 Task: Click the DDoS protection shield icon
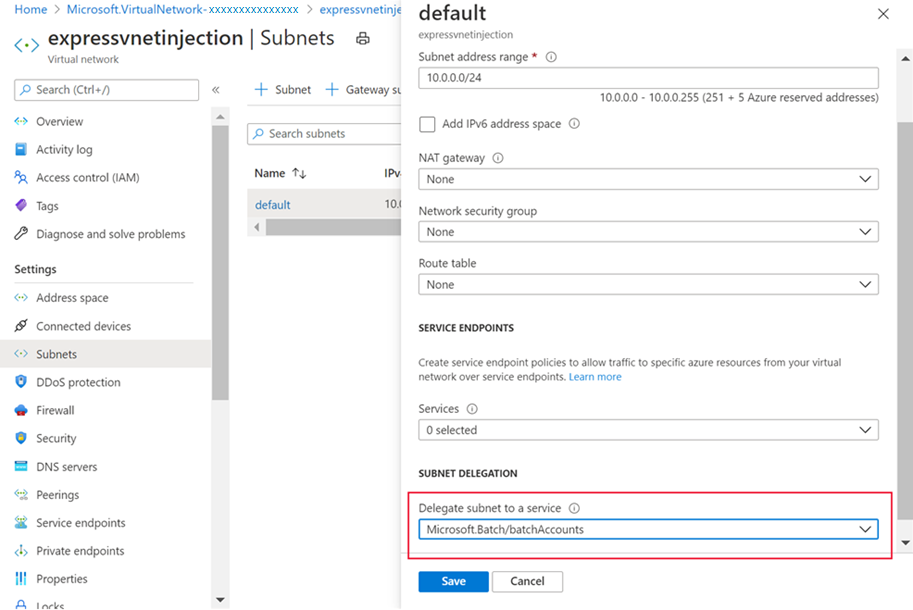click(21, 382)
